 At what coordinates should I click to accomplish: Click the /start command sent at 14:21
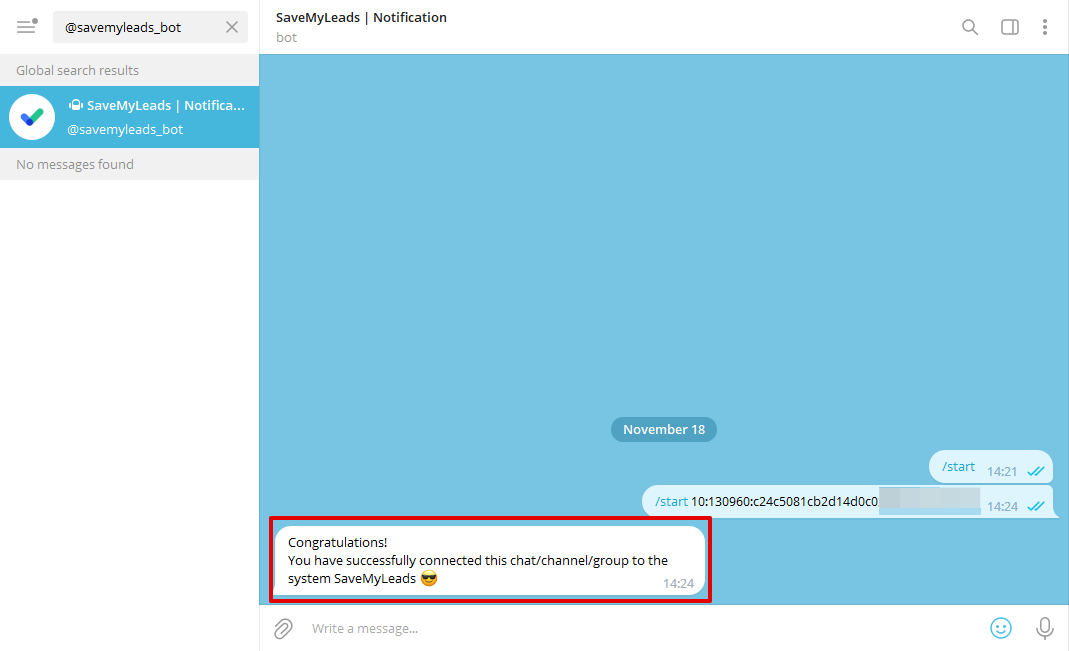click(x=958, y=466)
